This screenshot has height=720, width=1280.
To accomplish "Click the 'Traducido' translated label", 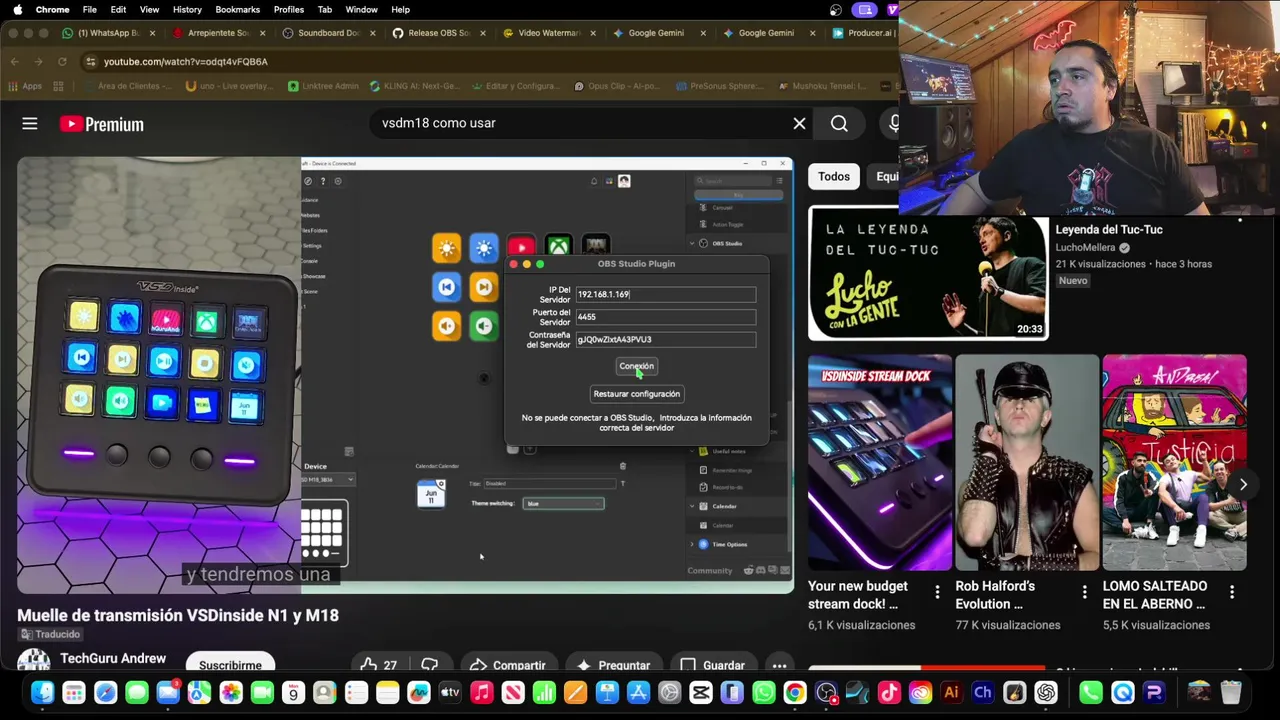I will pyautogui.click(x=50, y=634).
